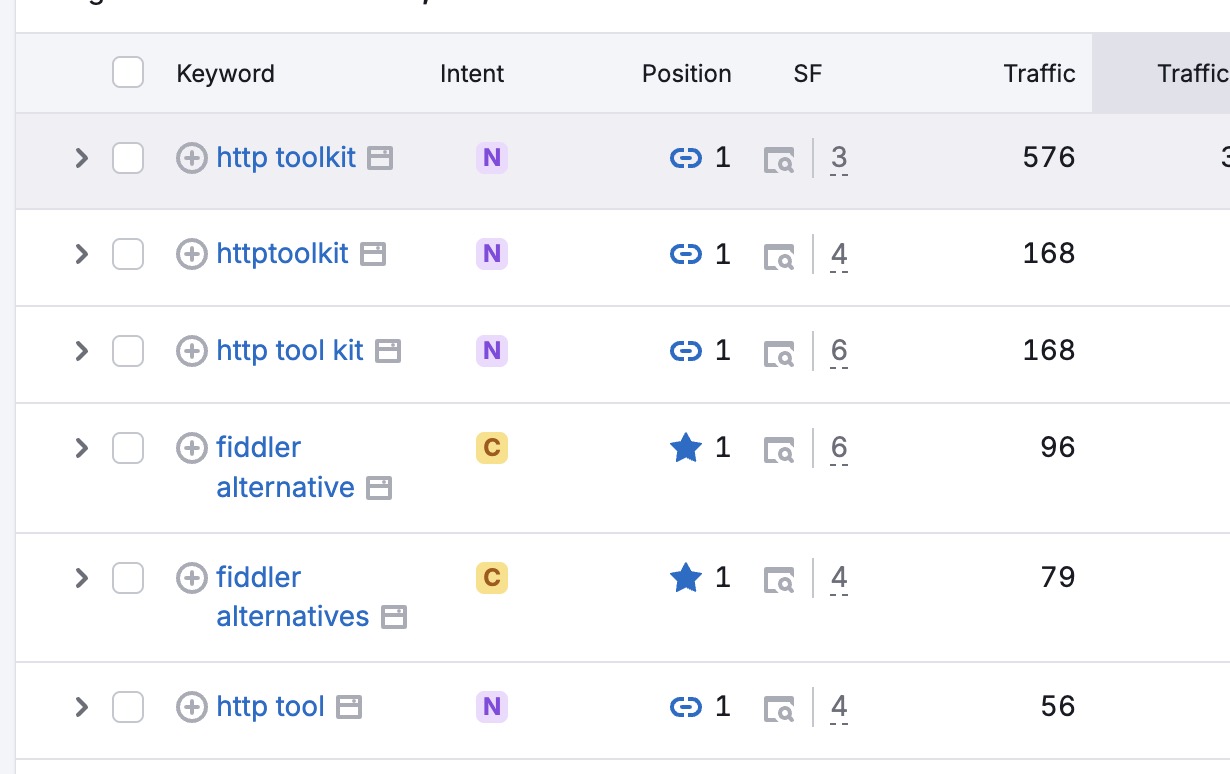The image size is (1230, 774).
Task: Click SERP features view icon in 'httptoolkit' row
Action: [x=779, y=256]
